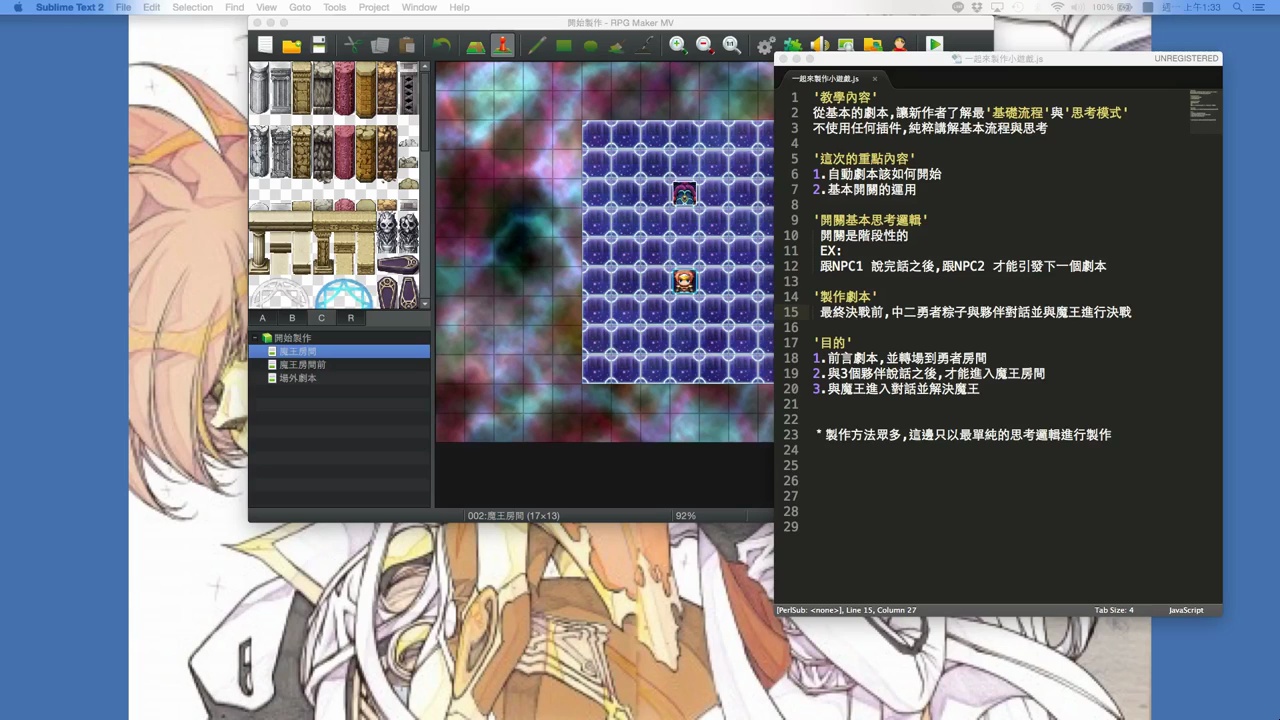Select tileset tab C
The width and height of the screenshot is (1280, 720).
(321, 318)
